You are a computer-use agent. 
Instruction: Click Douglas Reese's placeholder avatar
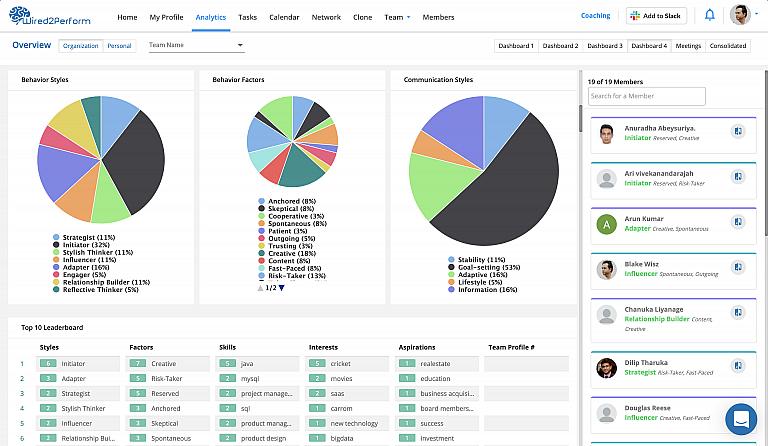point(606,414)
